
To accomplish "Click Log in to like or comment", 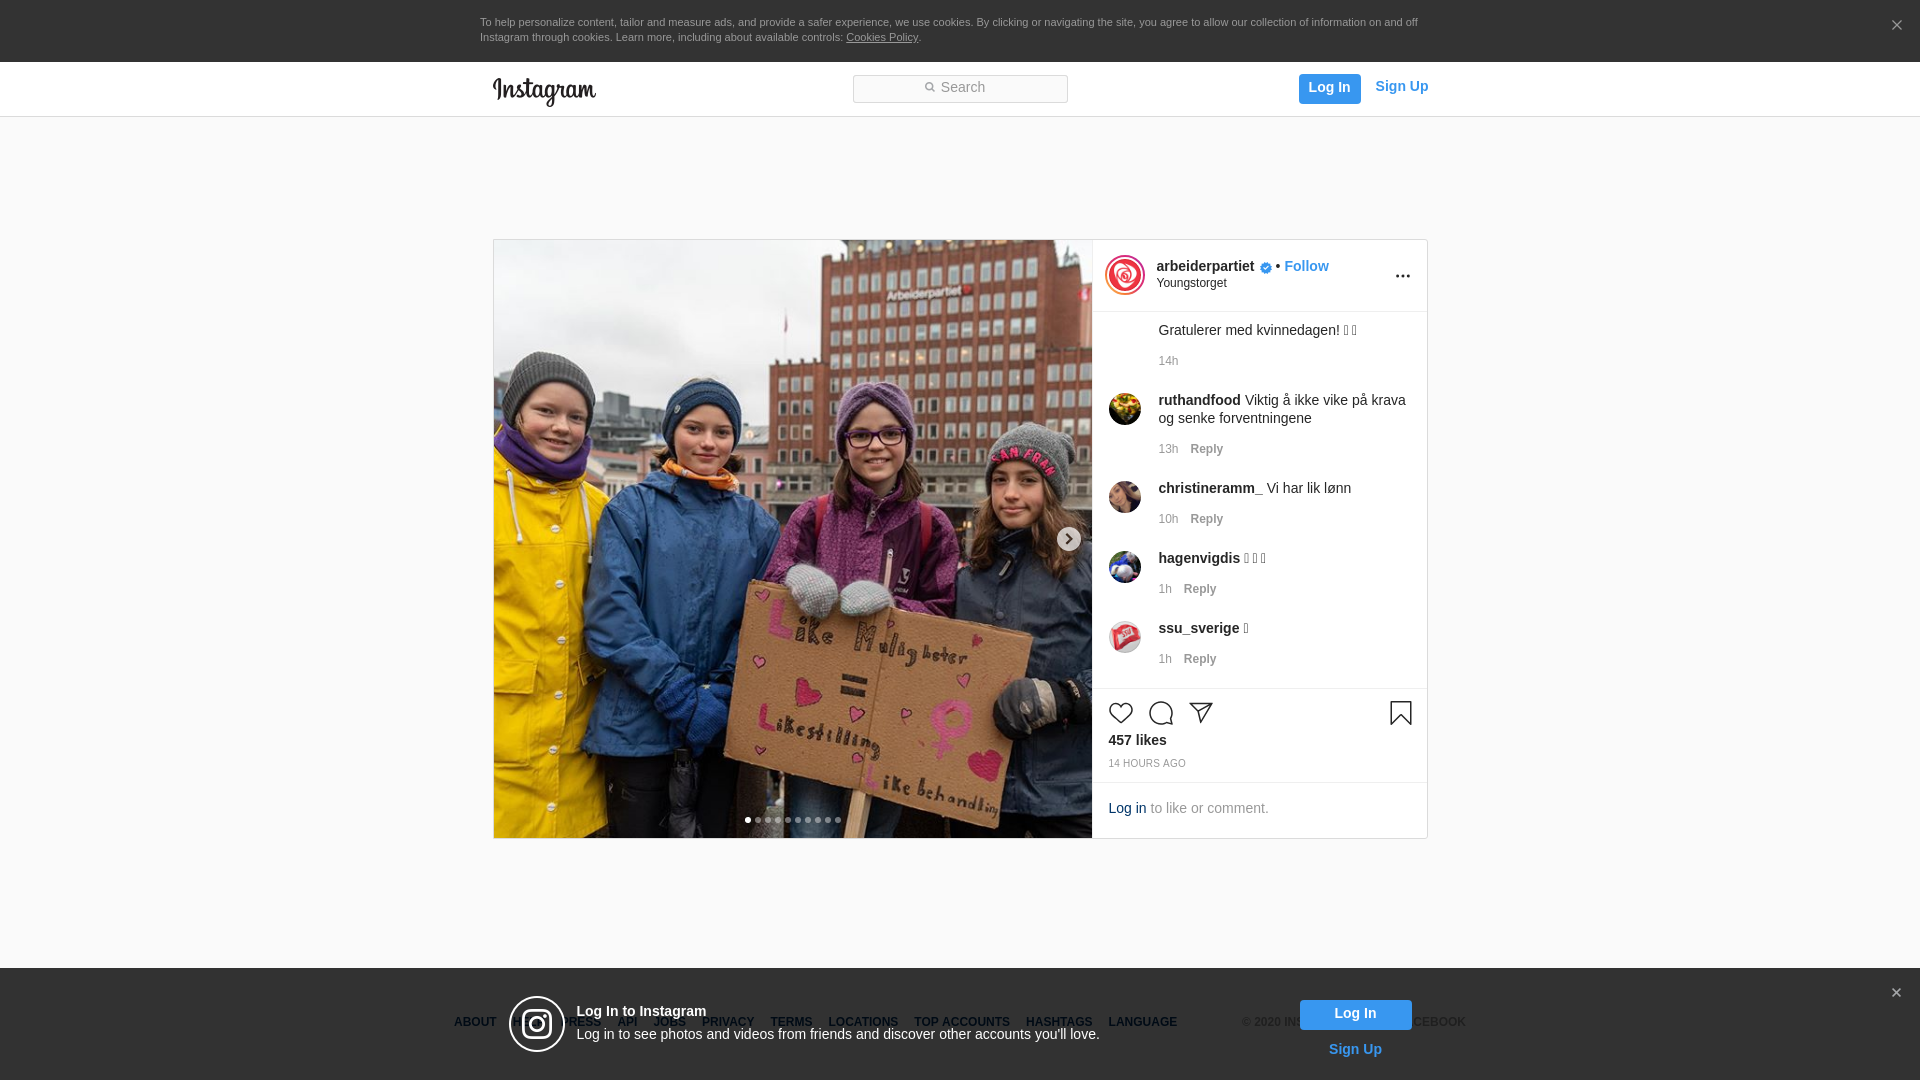I will pos(1127,808).
